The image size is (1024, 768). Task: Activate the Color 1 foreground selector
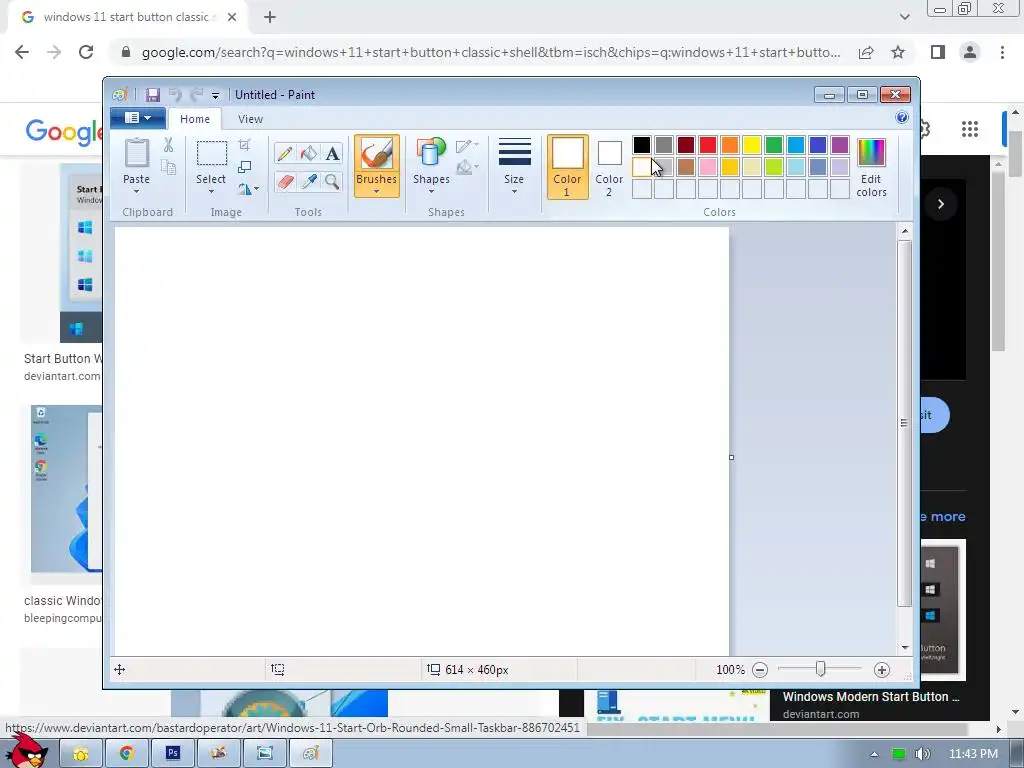tap(568, 167)
